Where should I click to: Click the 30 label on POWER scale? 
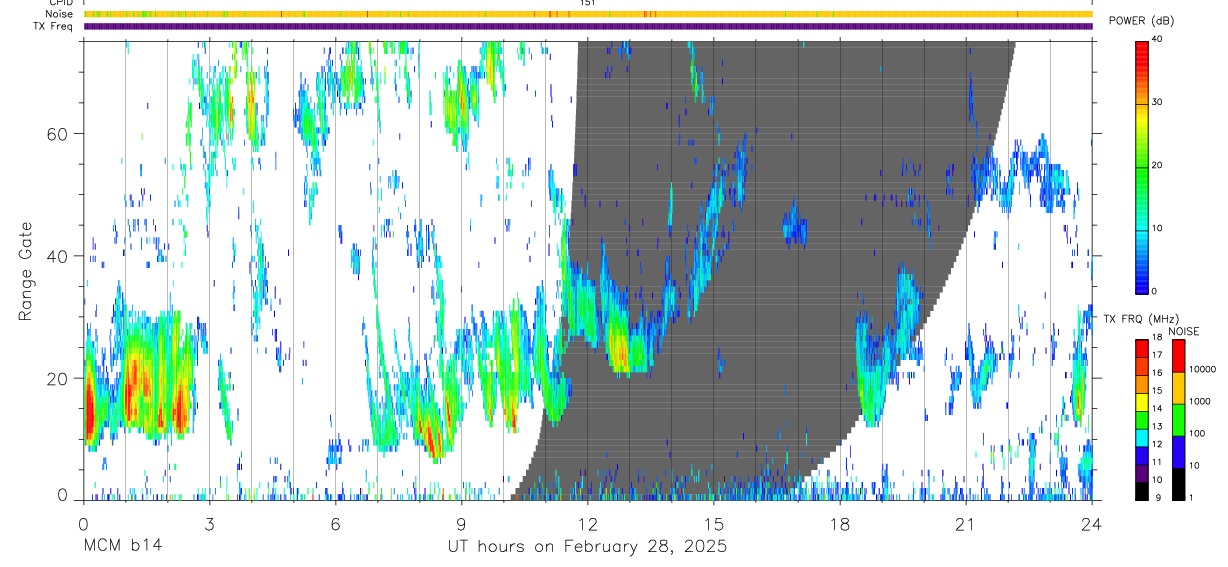click(1159, 102)
